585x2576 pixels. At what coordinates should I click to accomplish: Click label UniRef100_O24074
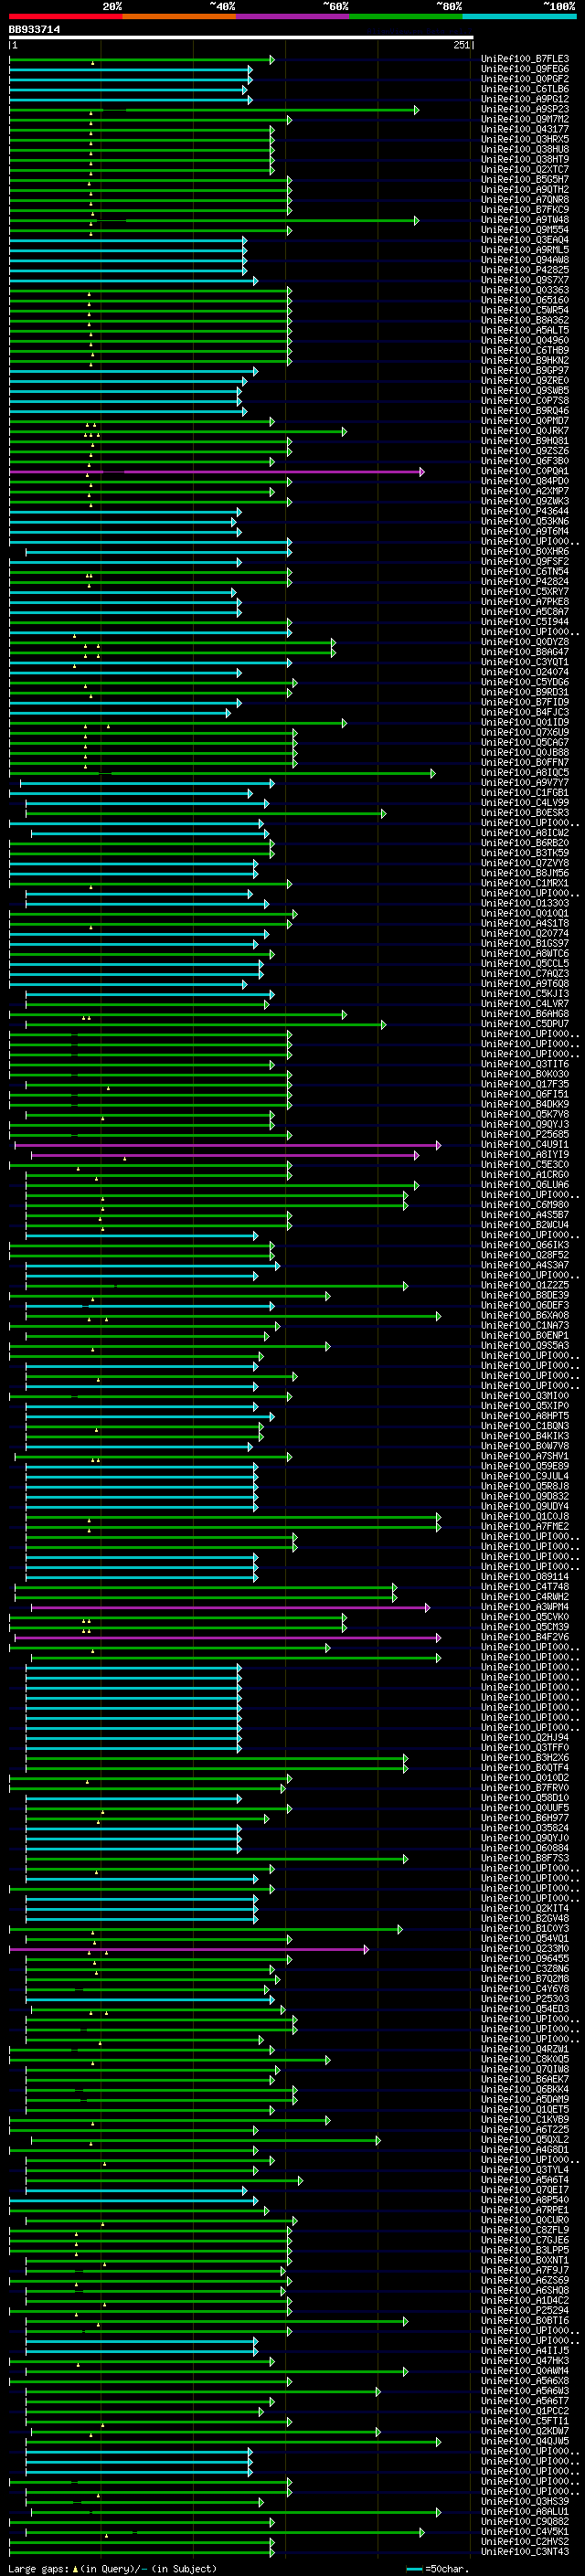tap(525, 673)
